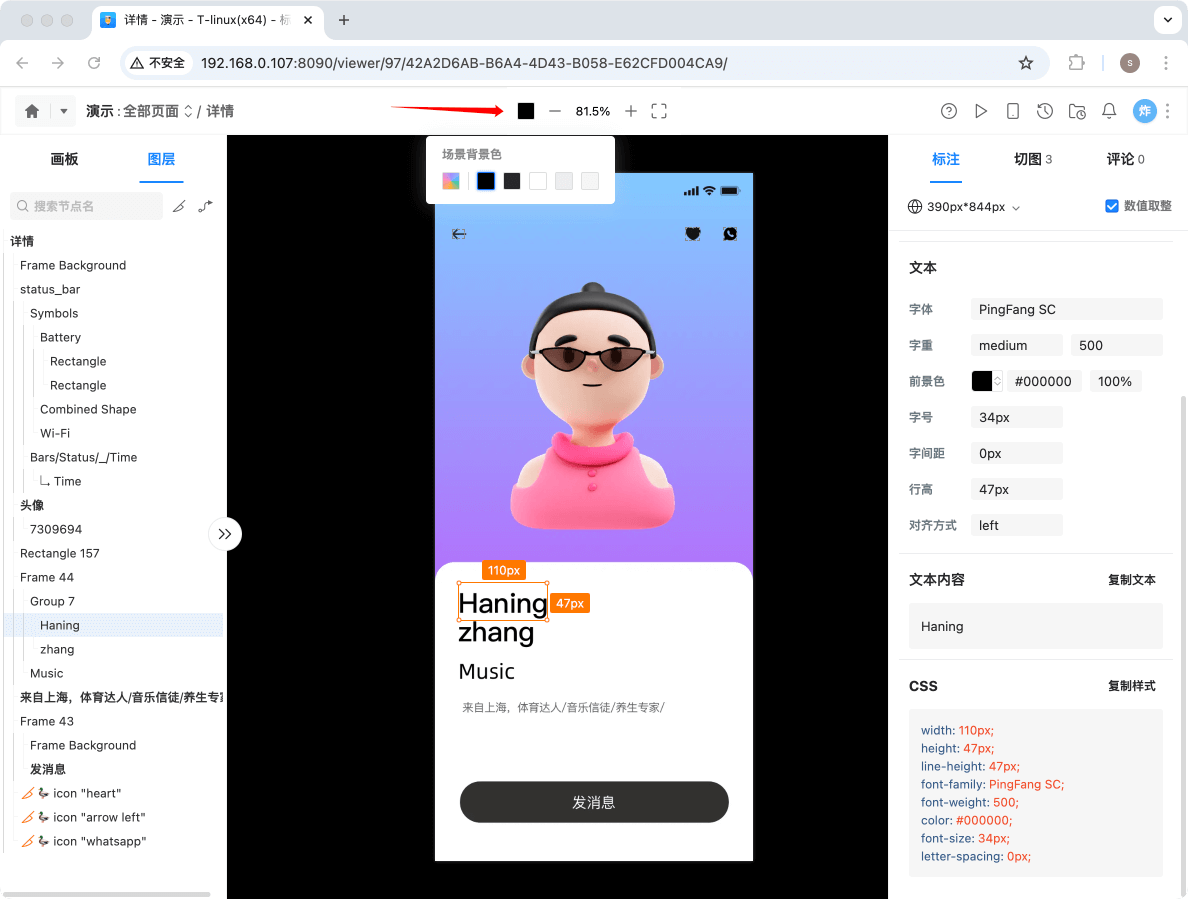Click 复制样式 to copy CSS styles
The width and height of the screenshot is (1188, 899).
[x=1131, y=686]
